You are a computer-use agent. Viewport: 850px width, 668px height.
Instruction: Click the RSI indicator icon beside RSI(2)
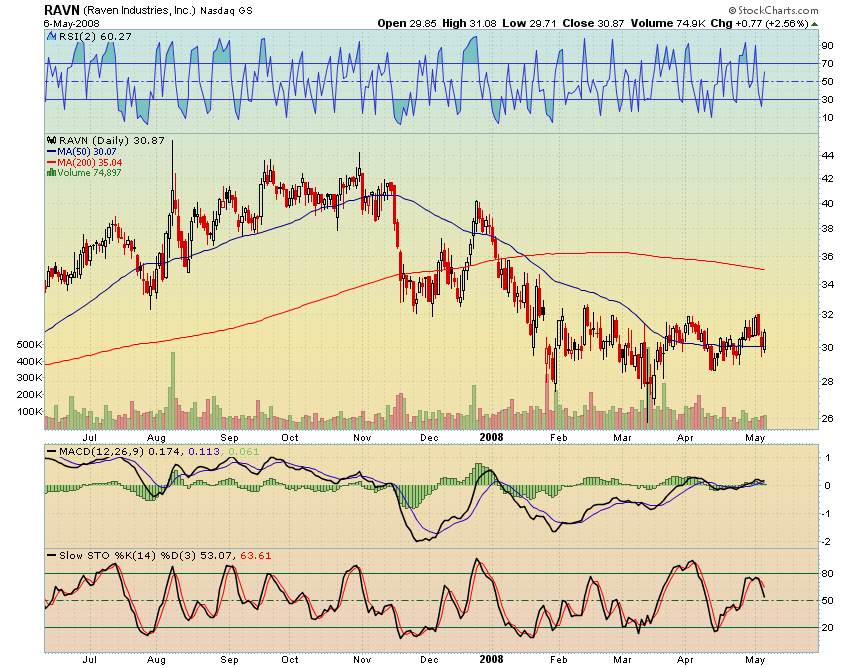[x=51, y=36]
